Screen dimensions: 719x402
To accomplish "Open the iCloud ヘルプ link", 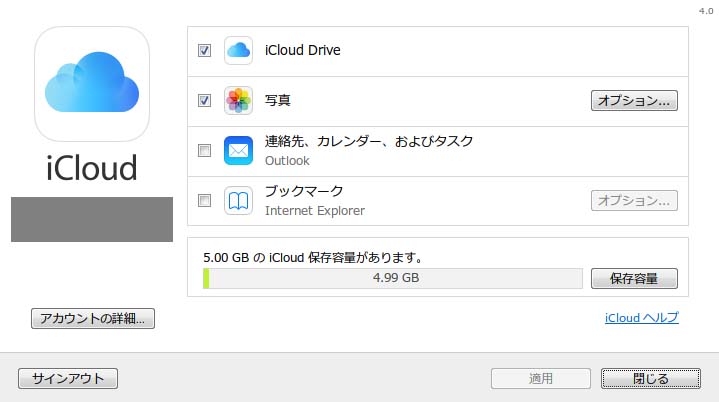I will coord(642,318).
